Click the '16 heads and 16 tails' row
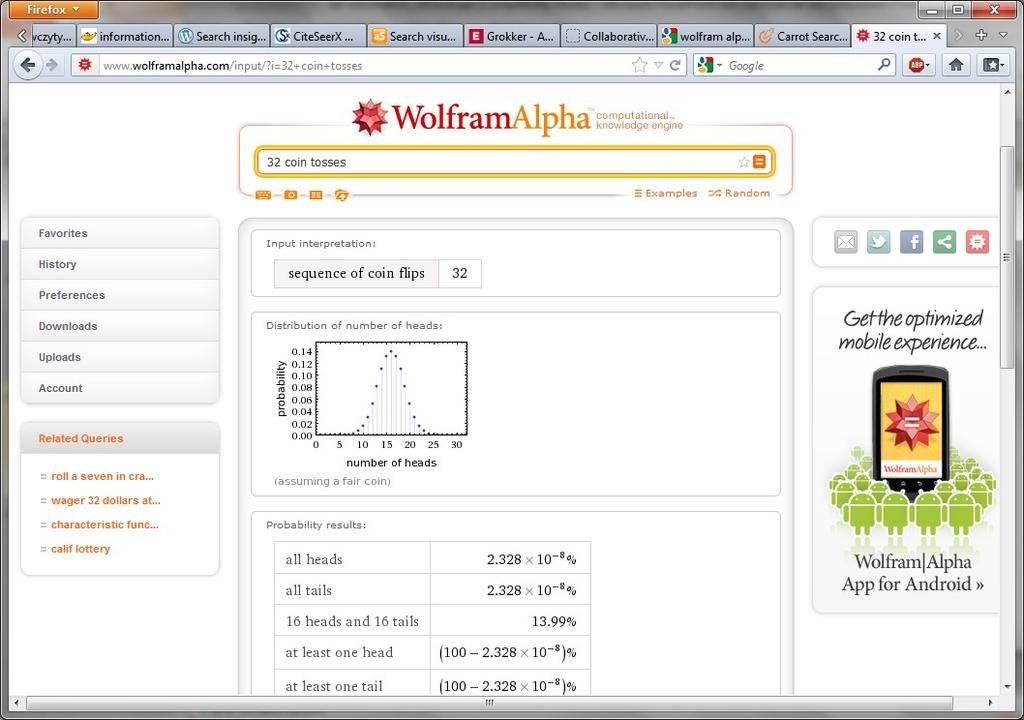The width and height of the screenshot is (1024, 720). coord(432,621)
